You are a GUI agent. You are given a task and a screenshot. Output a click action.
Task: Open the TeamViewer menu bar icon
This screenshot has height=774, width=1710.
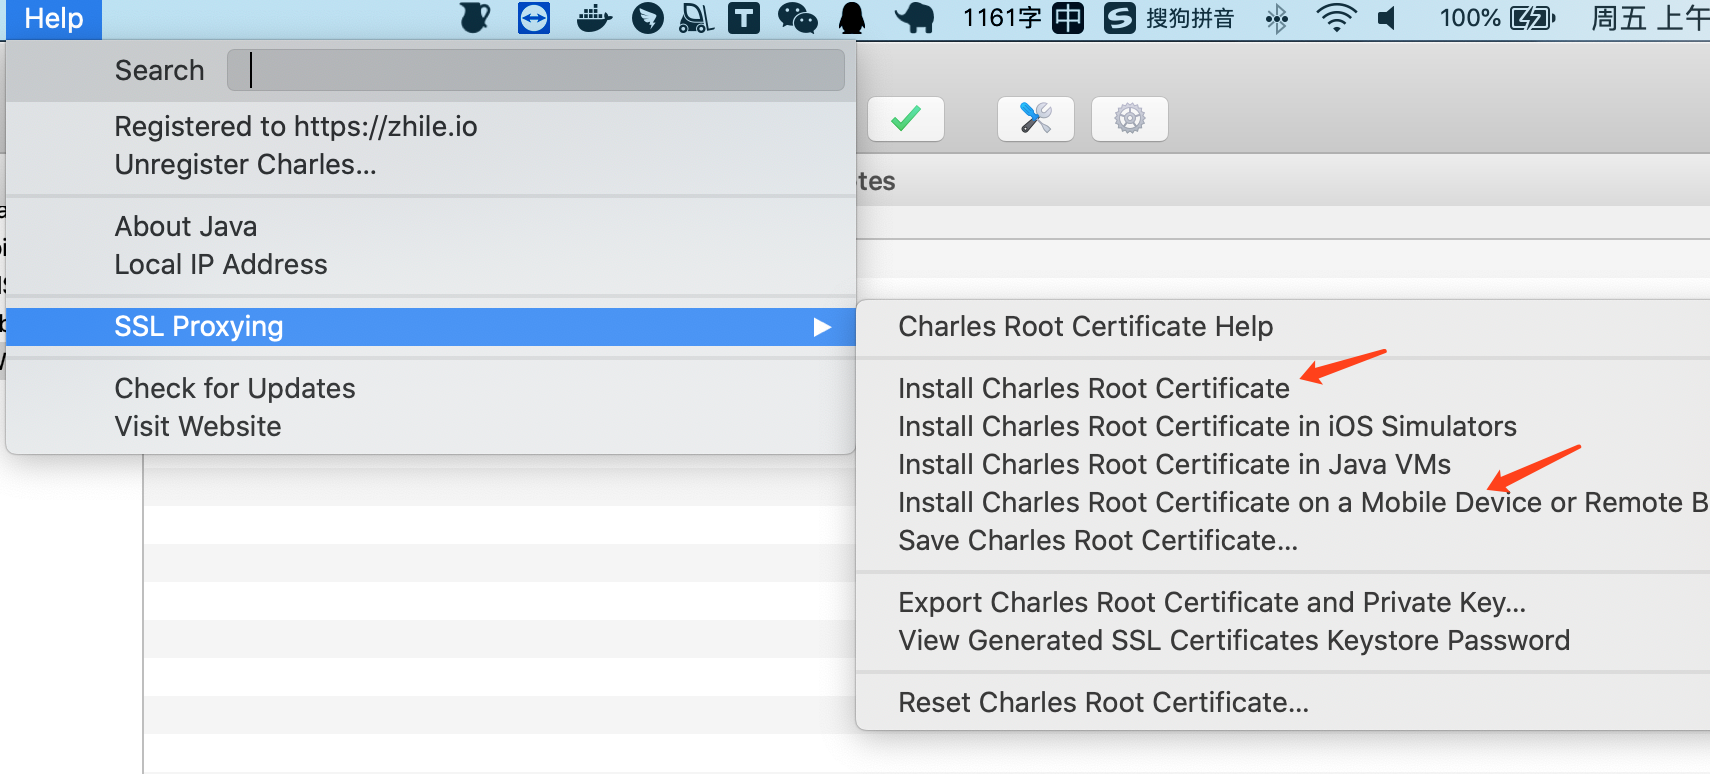534,18
